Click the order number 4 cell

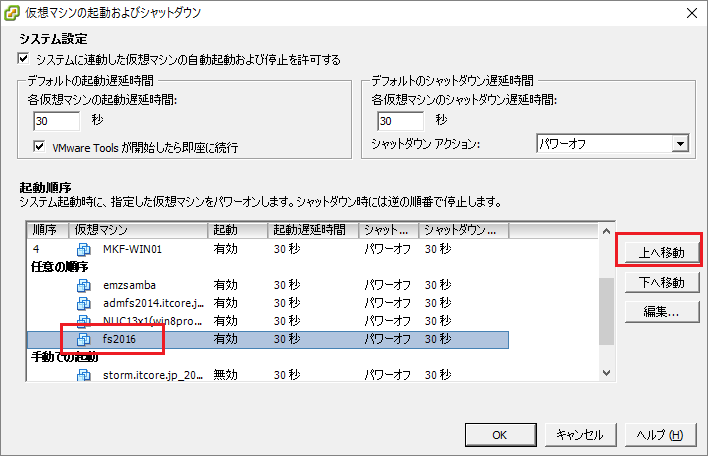point(36,249)
